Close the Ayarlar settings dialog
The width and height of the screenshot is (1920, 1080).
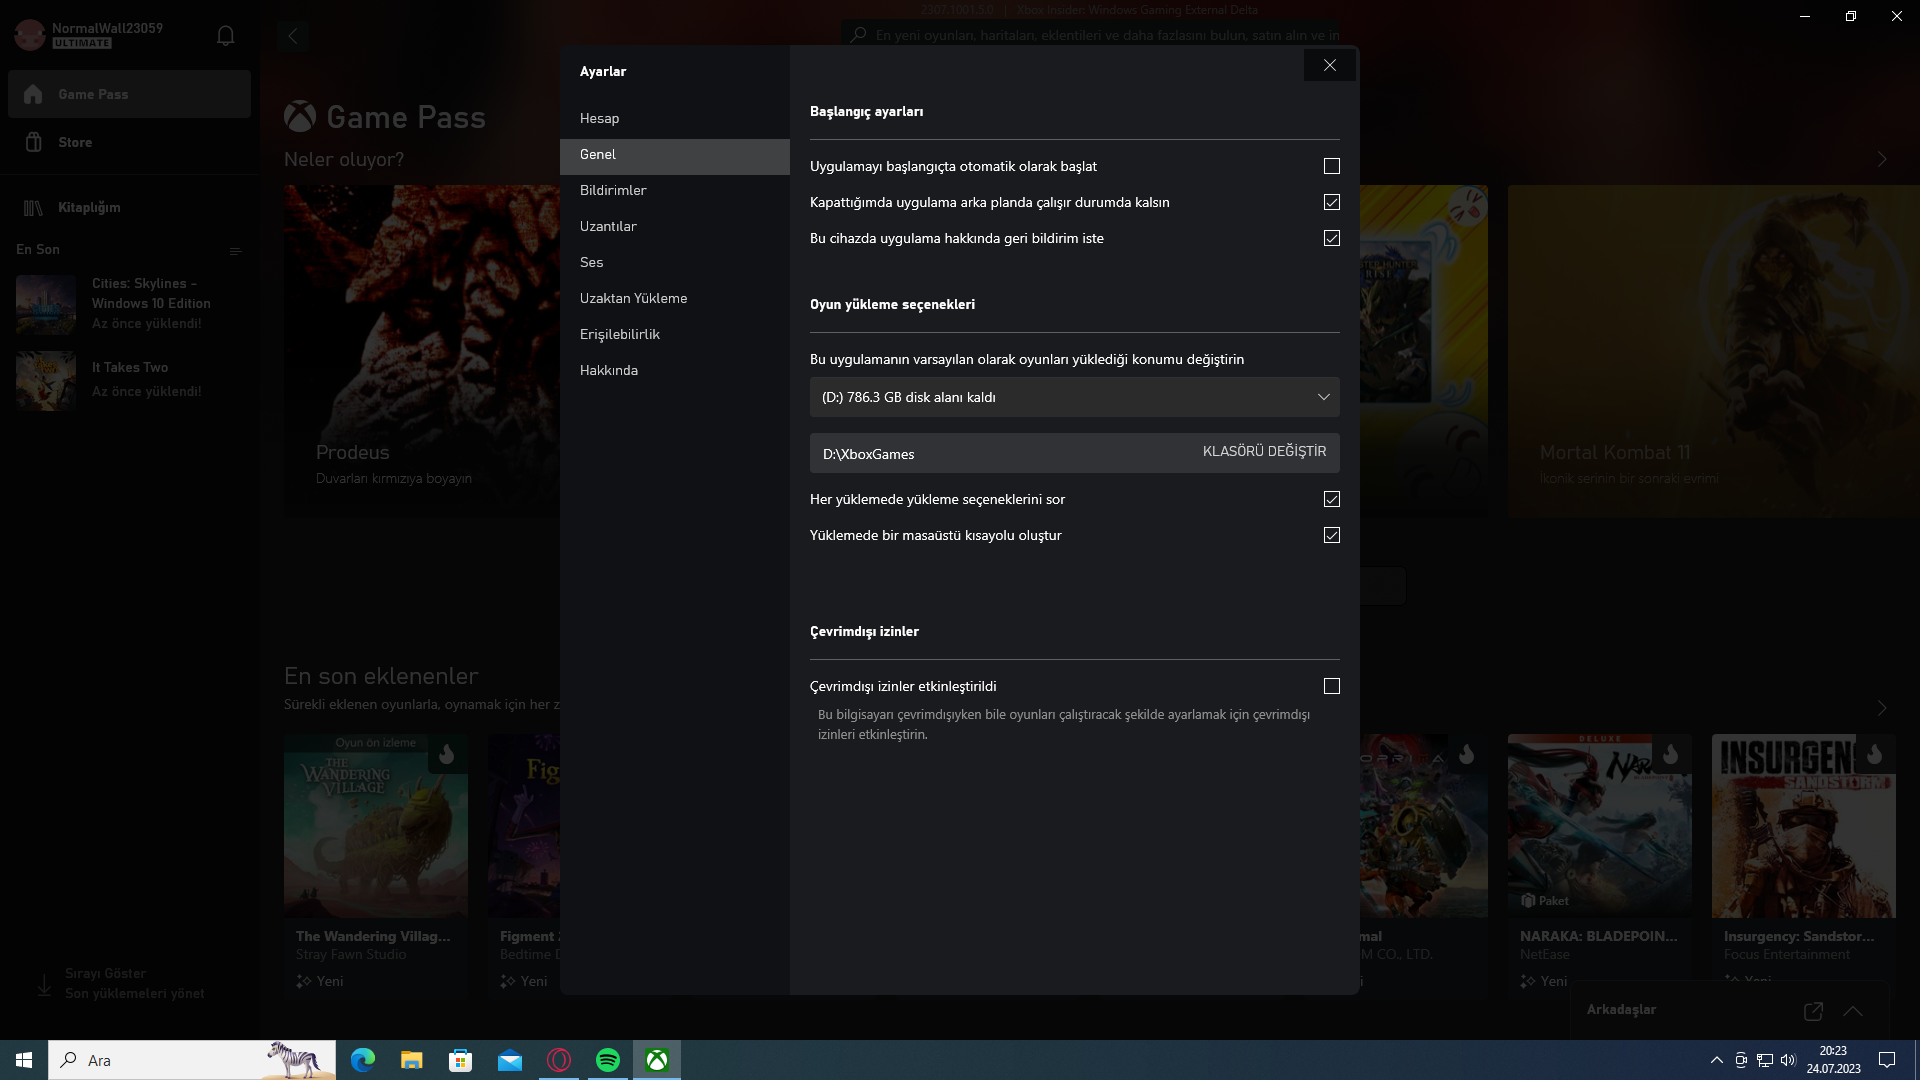(1329, 65)
